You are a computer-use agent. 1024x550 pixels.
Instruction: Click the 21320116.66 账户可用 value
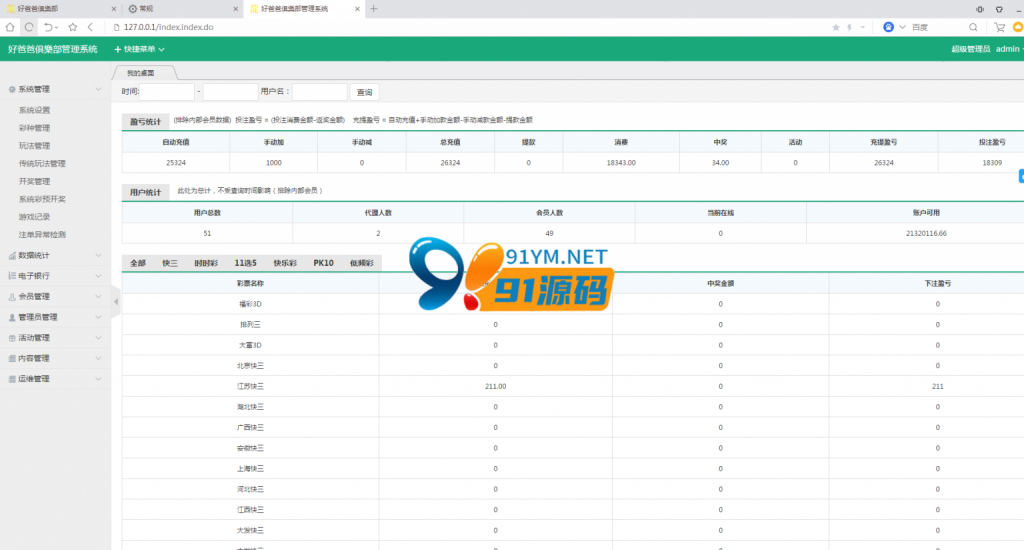[926, 233]
